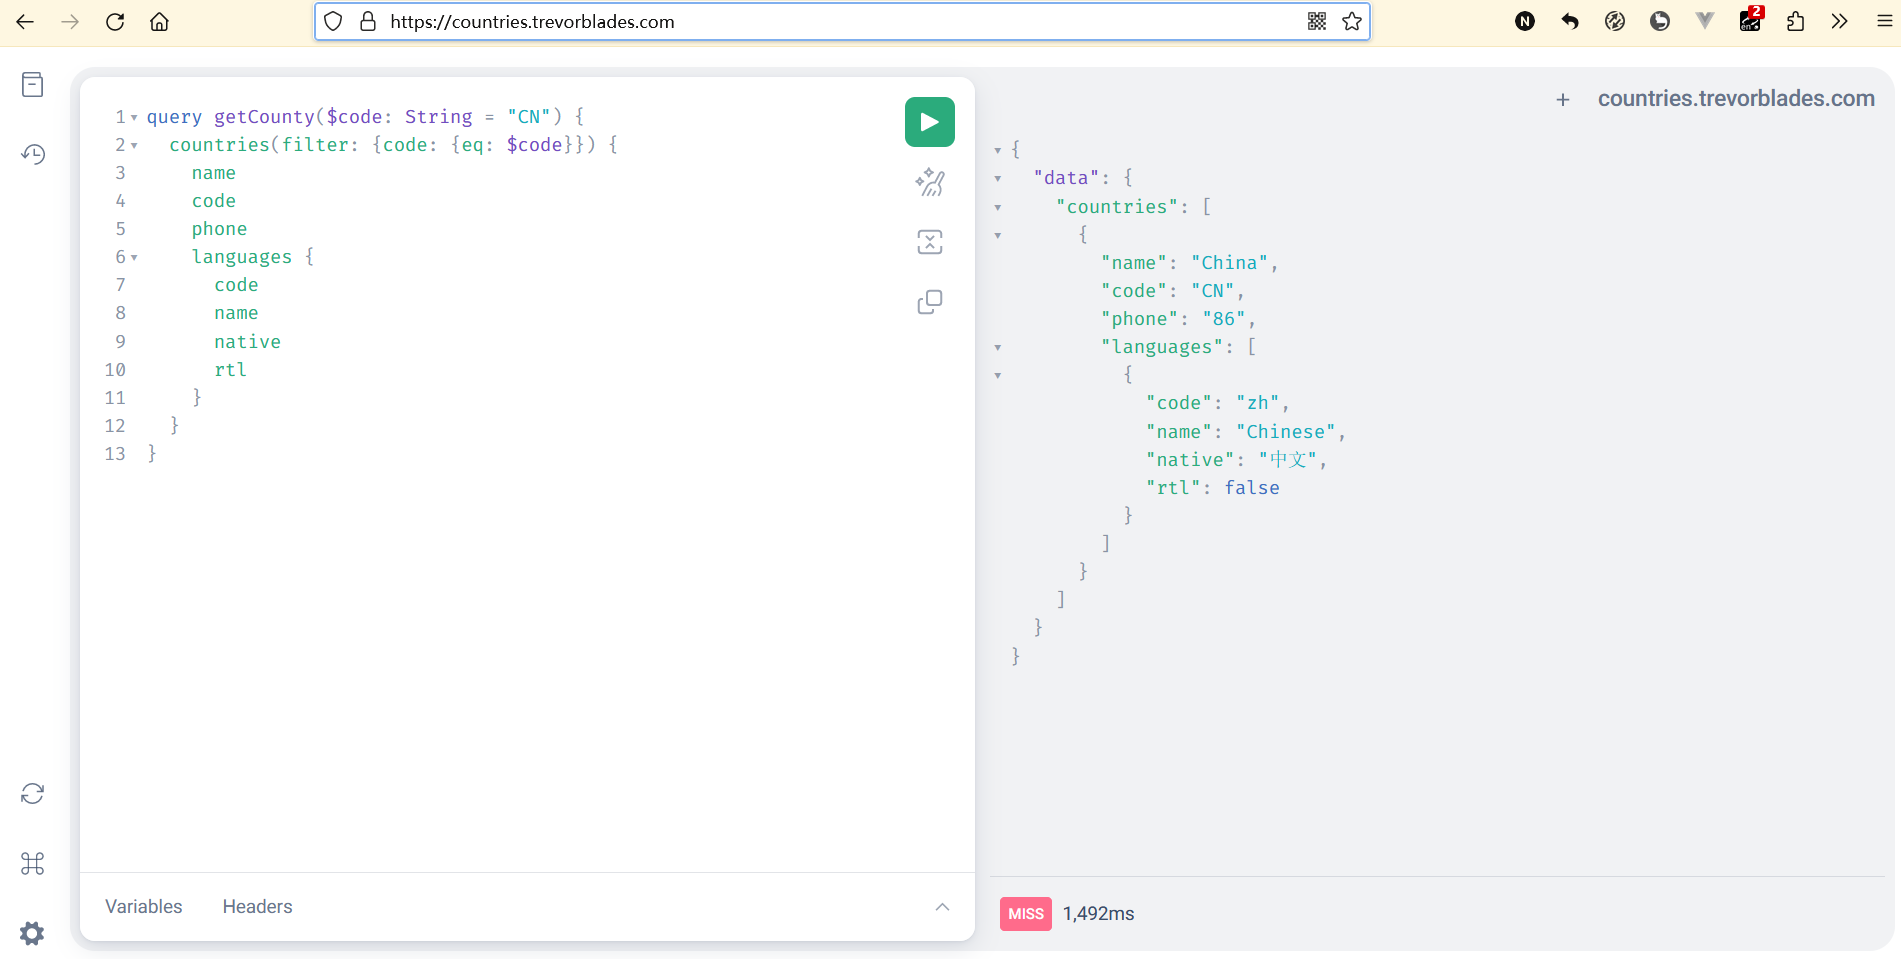This screenshot has height=959, width=1901.
Task: Re-fetch the GraphQL schema icon
Action: pyautogui.click(x=33, y=794)
